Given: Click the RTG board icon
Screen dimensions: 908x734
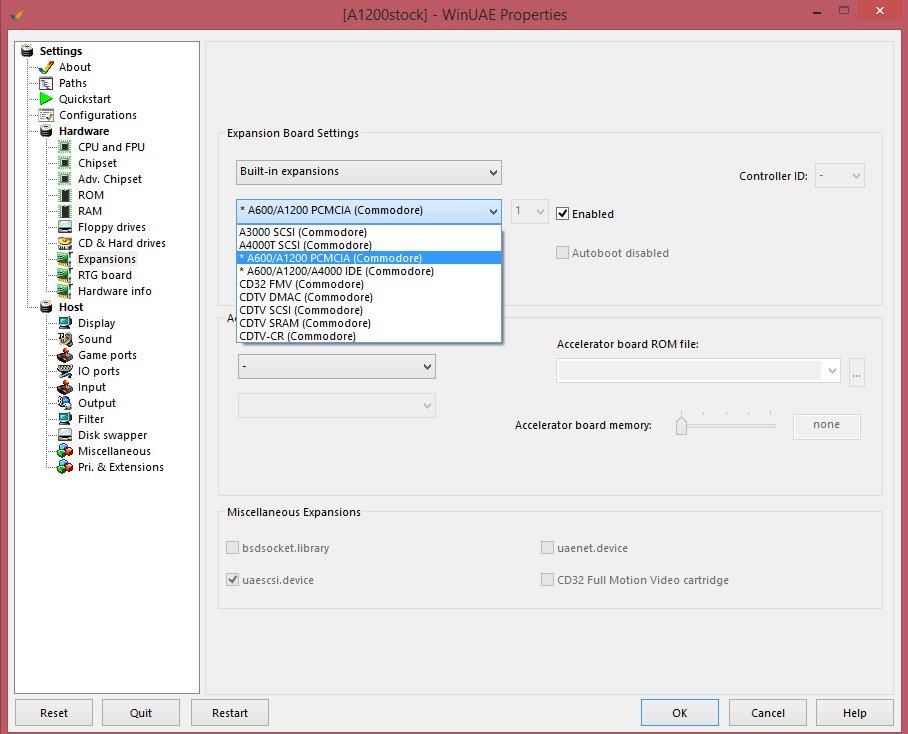Looking at the screenshot, I should 65,275.
